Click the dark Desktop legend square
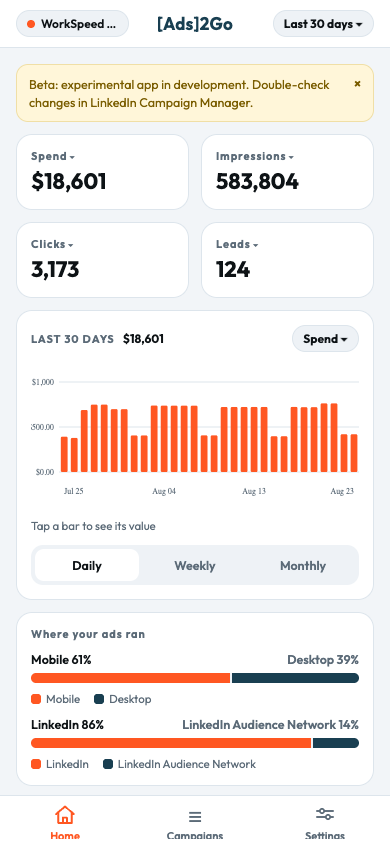 click(99, 699)
